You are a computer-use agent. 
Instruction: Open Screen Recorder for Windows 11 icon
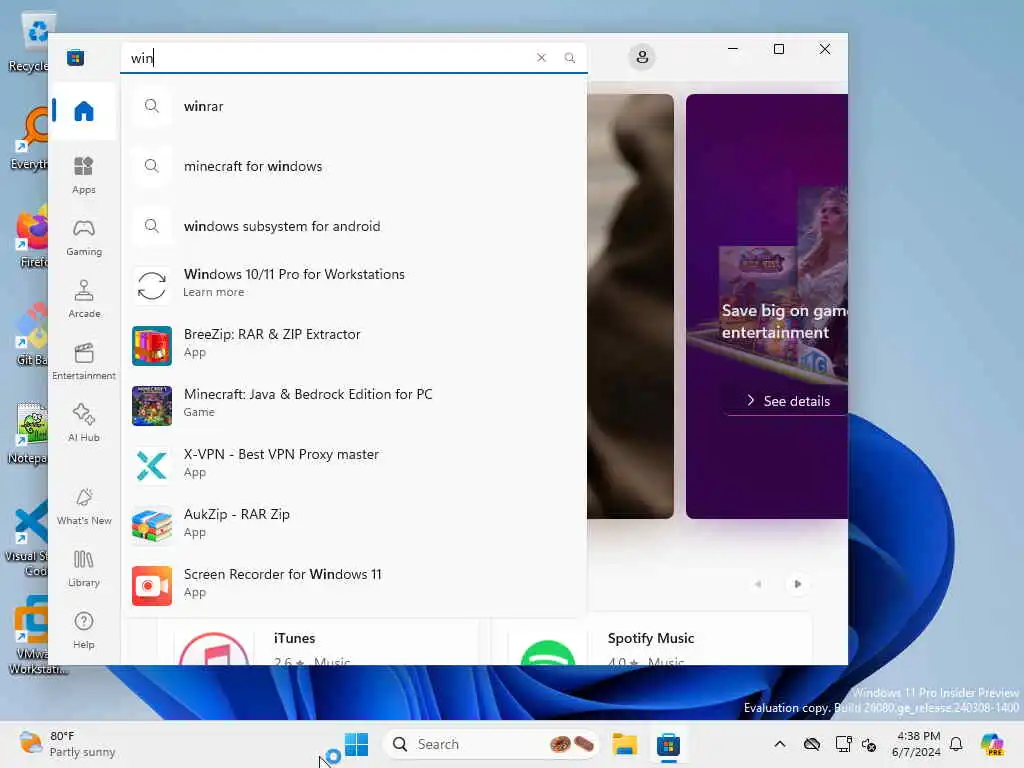click(x=152, y=586)
